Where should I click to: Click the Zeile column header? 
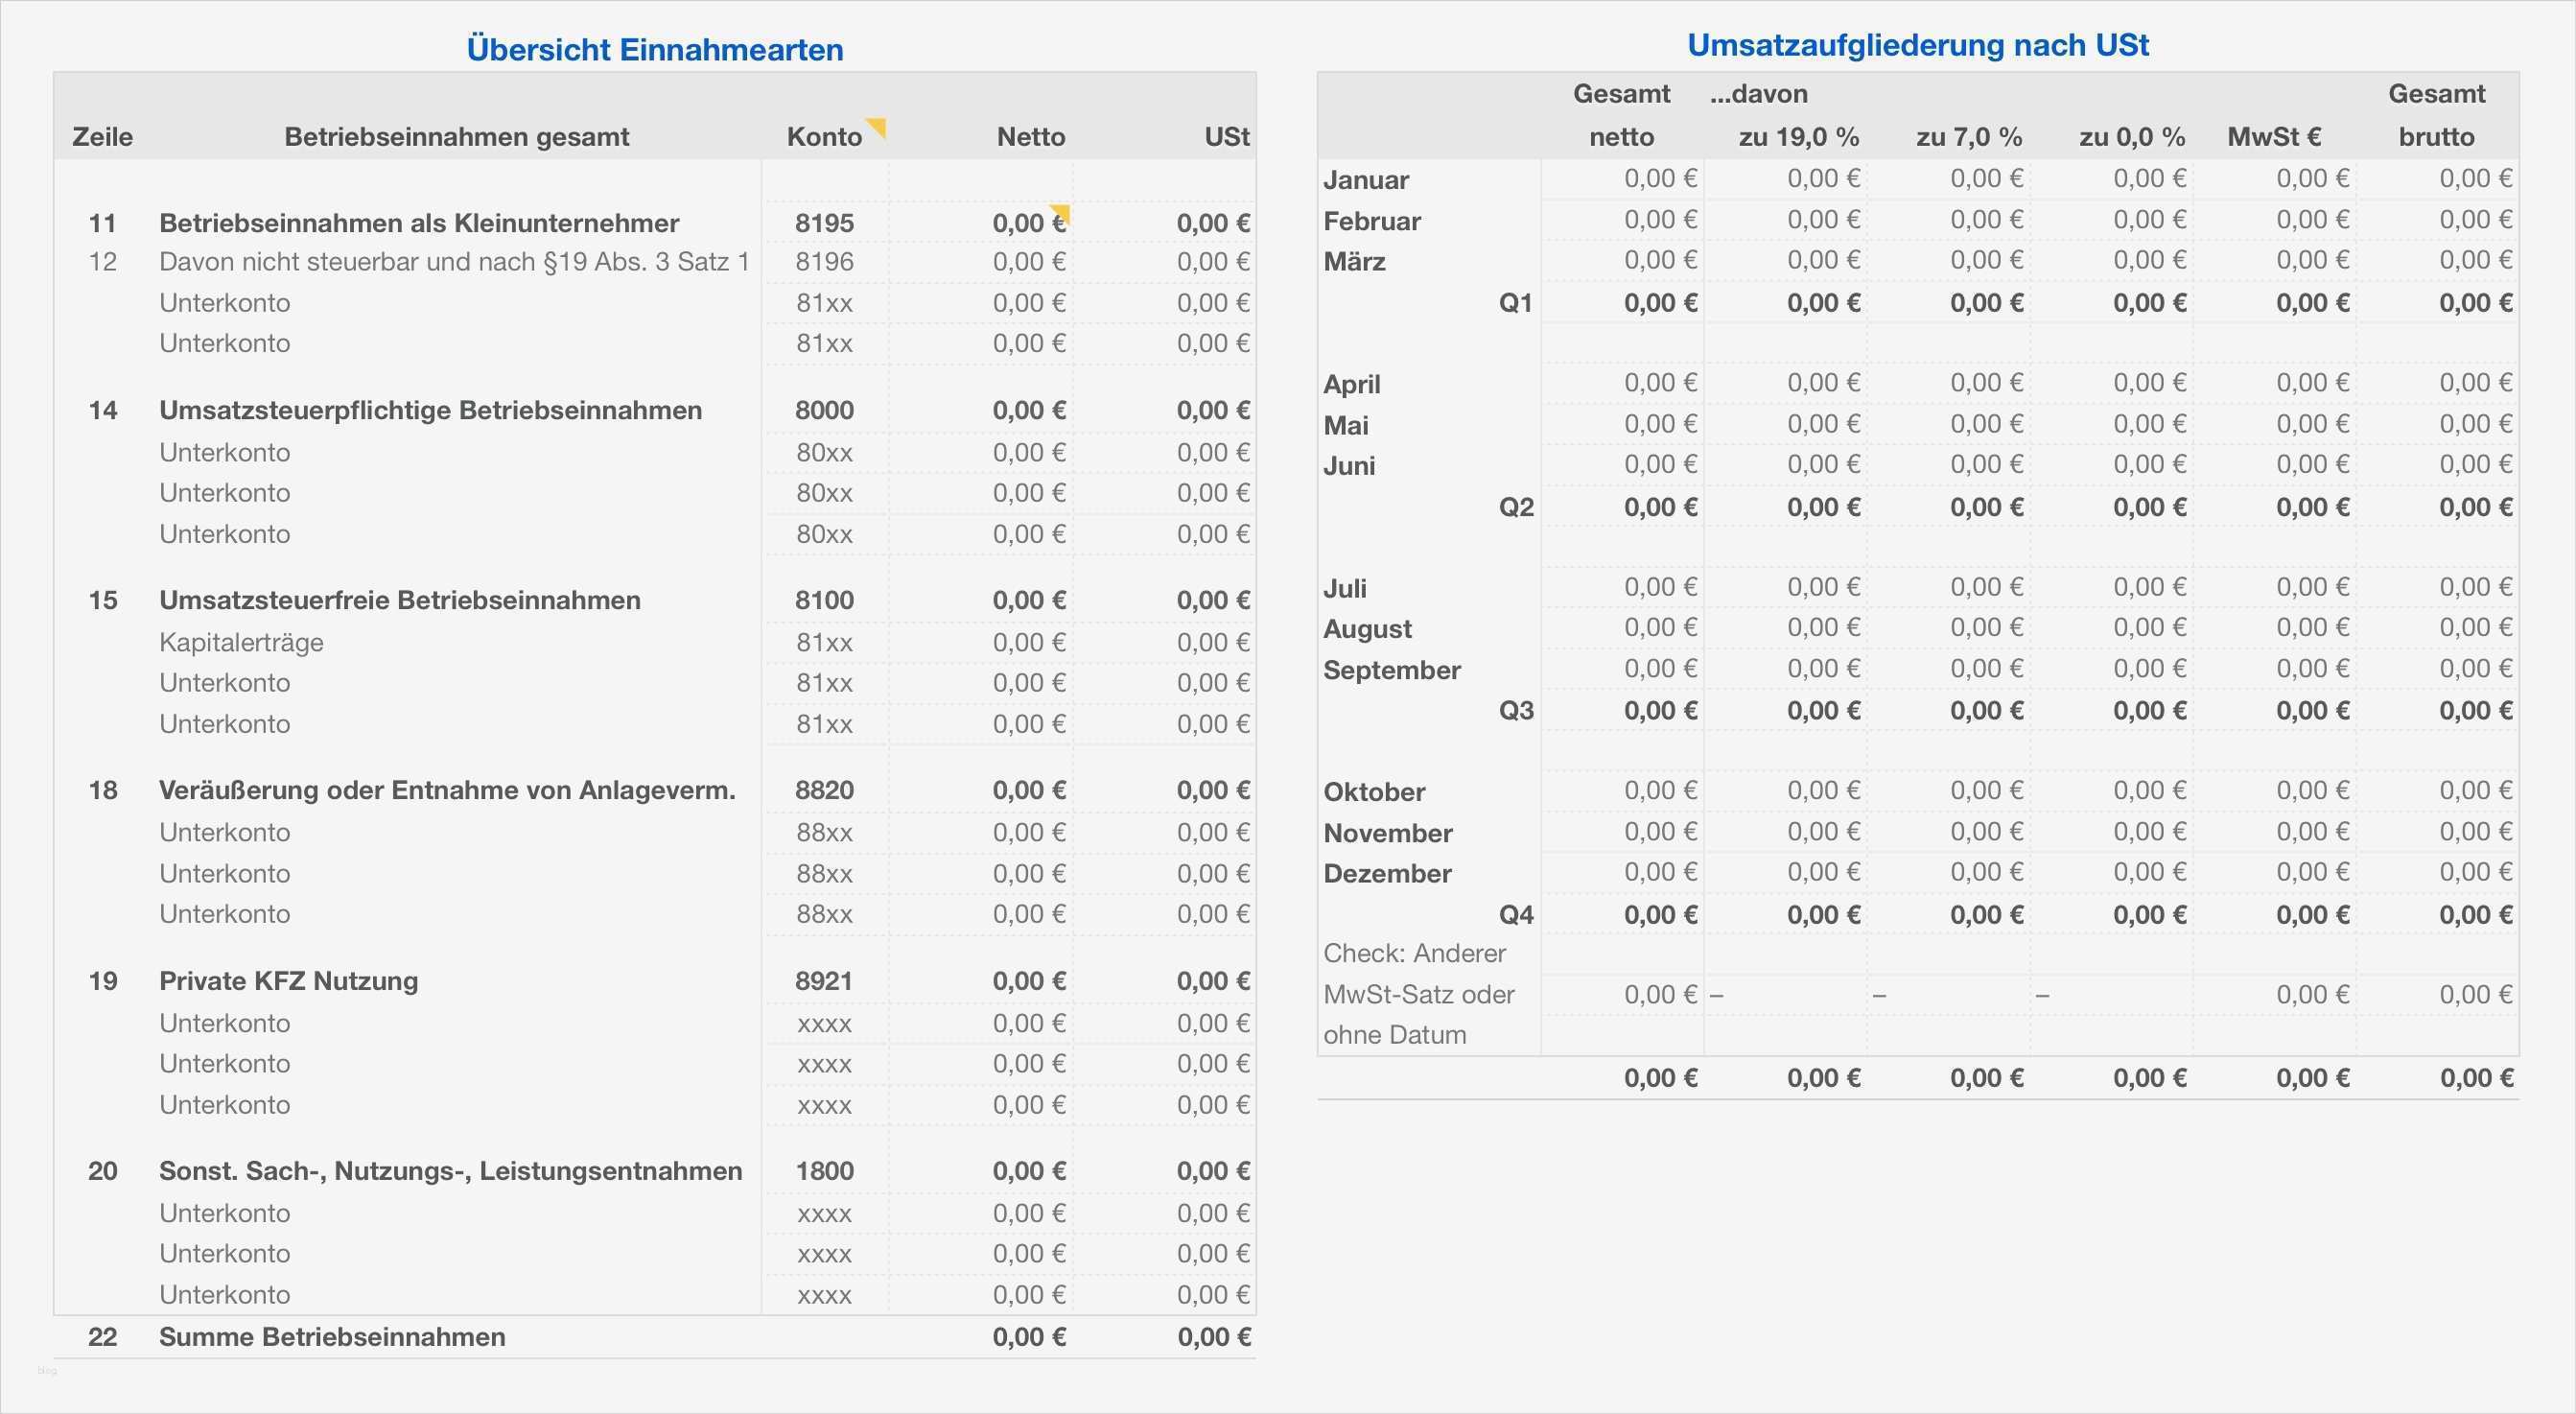click(102, 137)
